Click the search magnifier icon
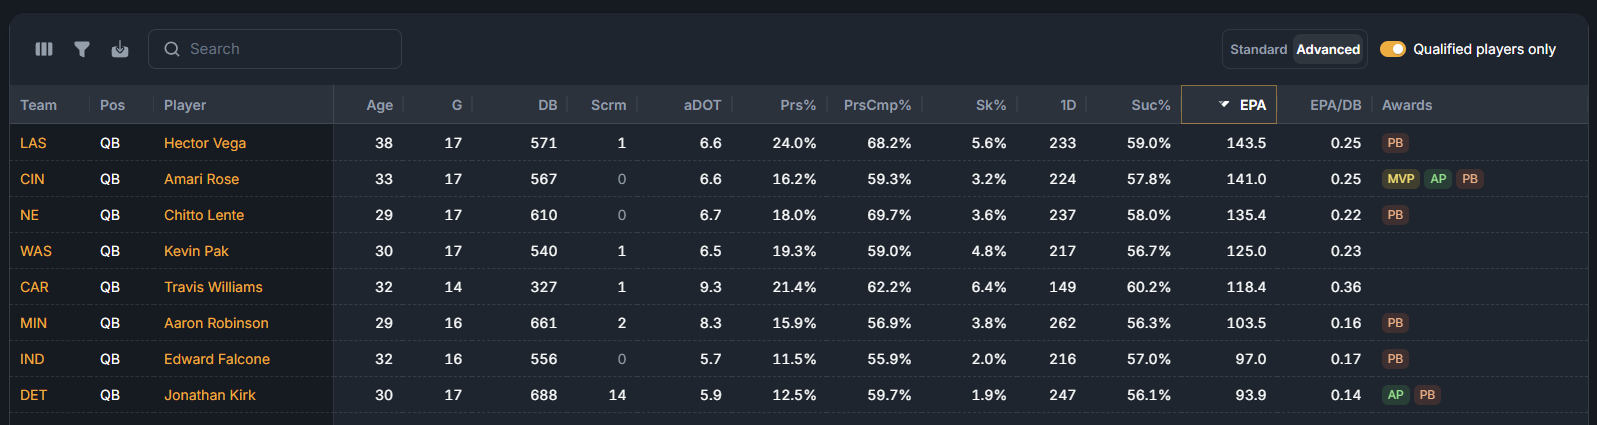Screen dimensions: 1597x425 pos(172,49)
